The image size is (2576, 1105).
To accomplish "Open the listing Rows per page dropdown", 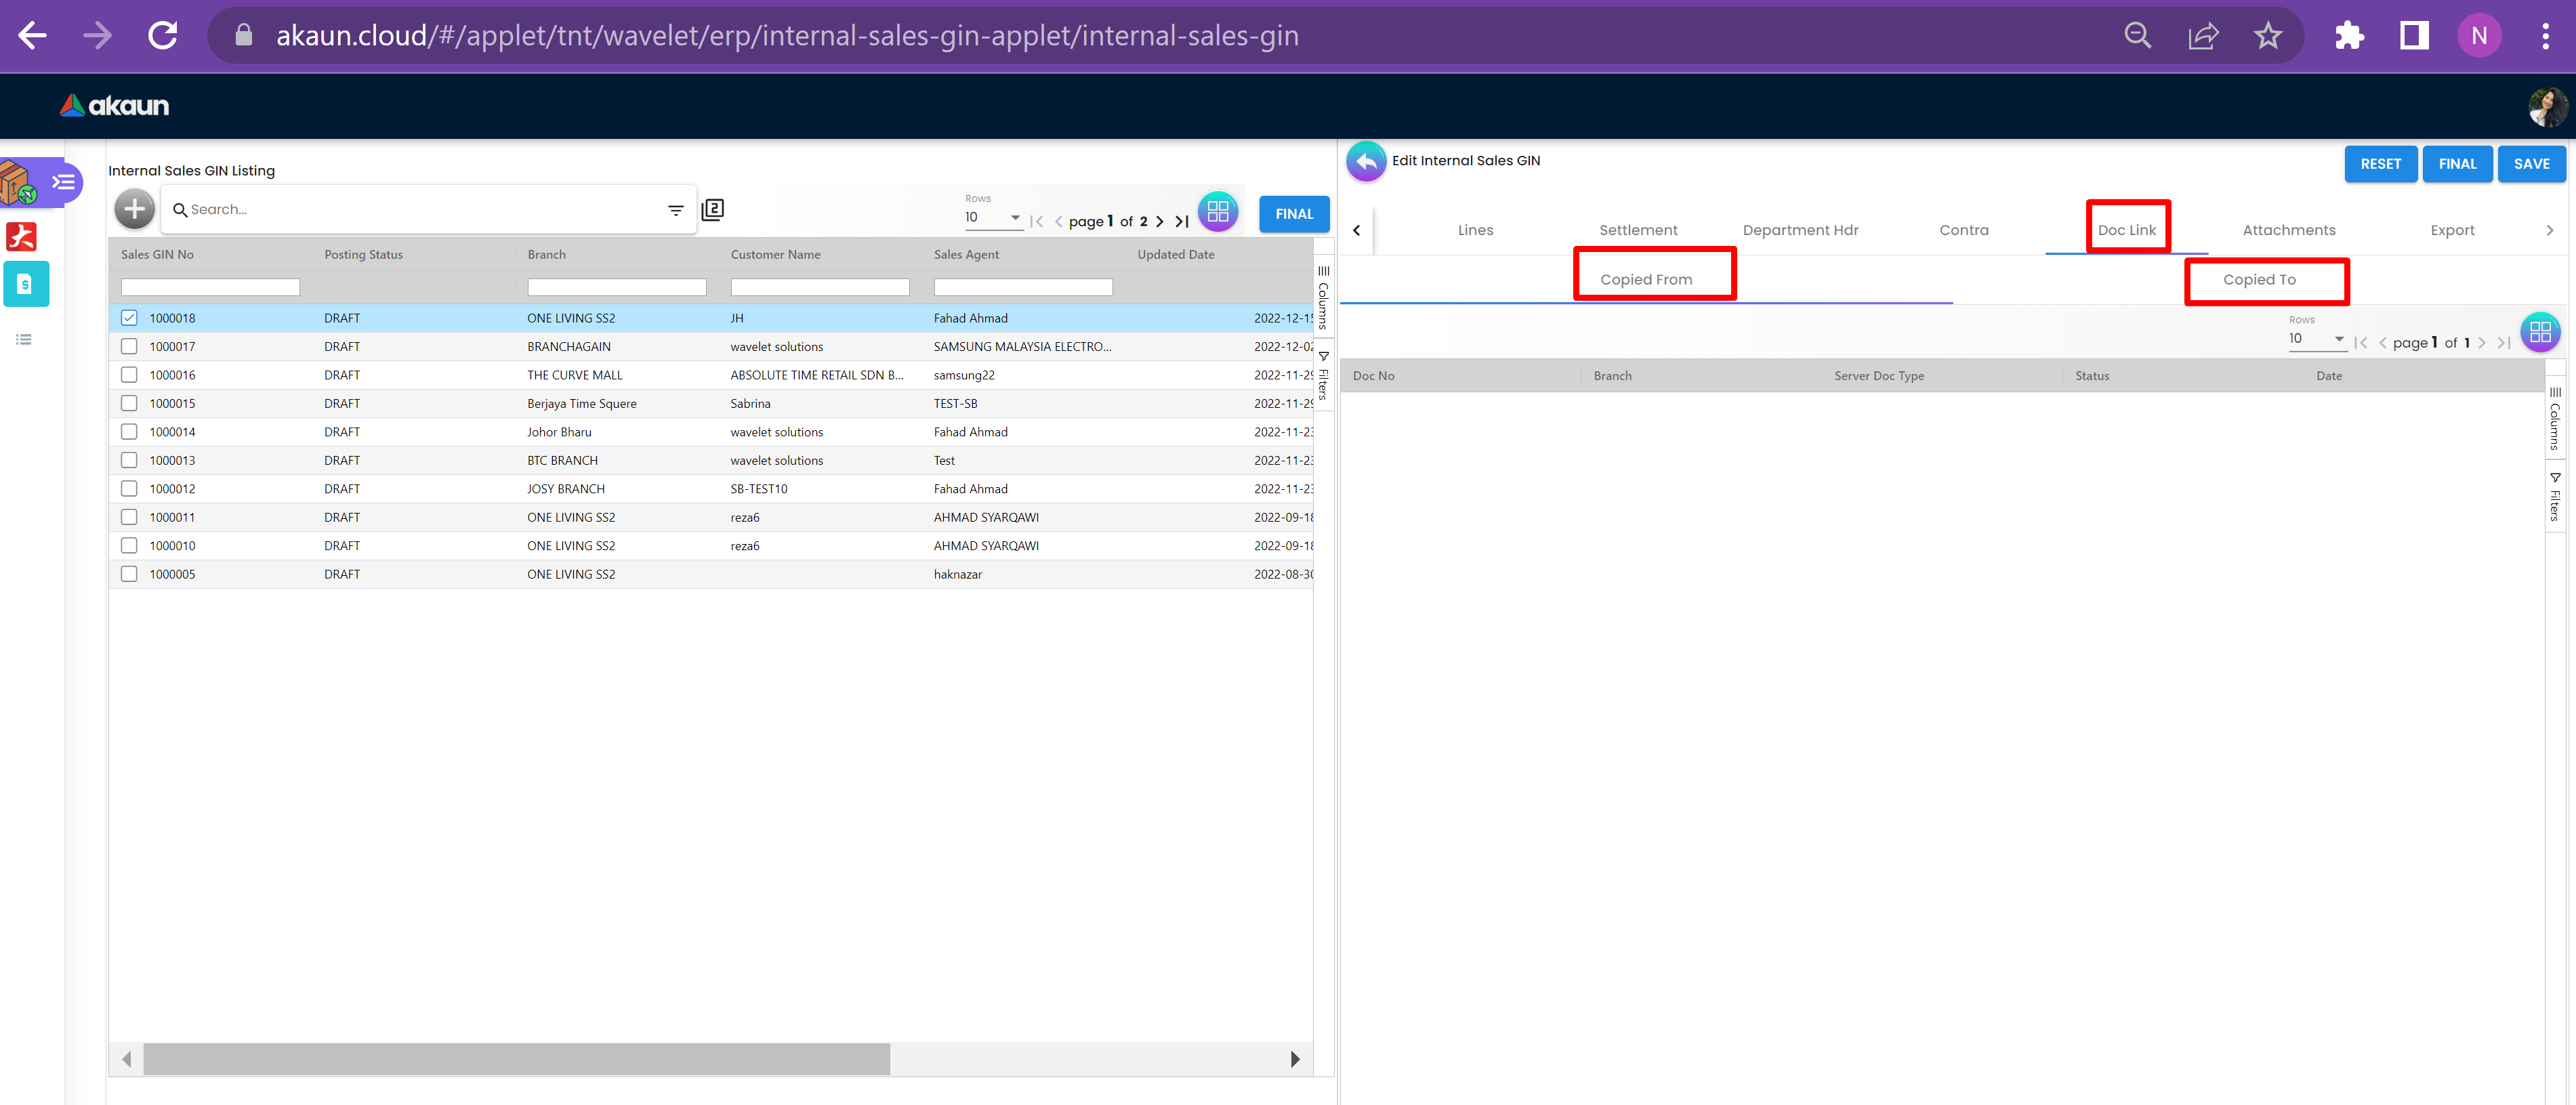I will (993, 217).
